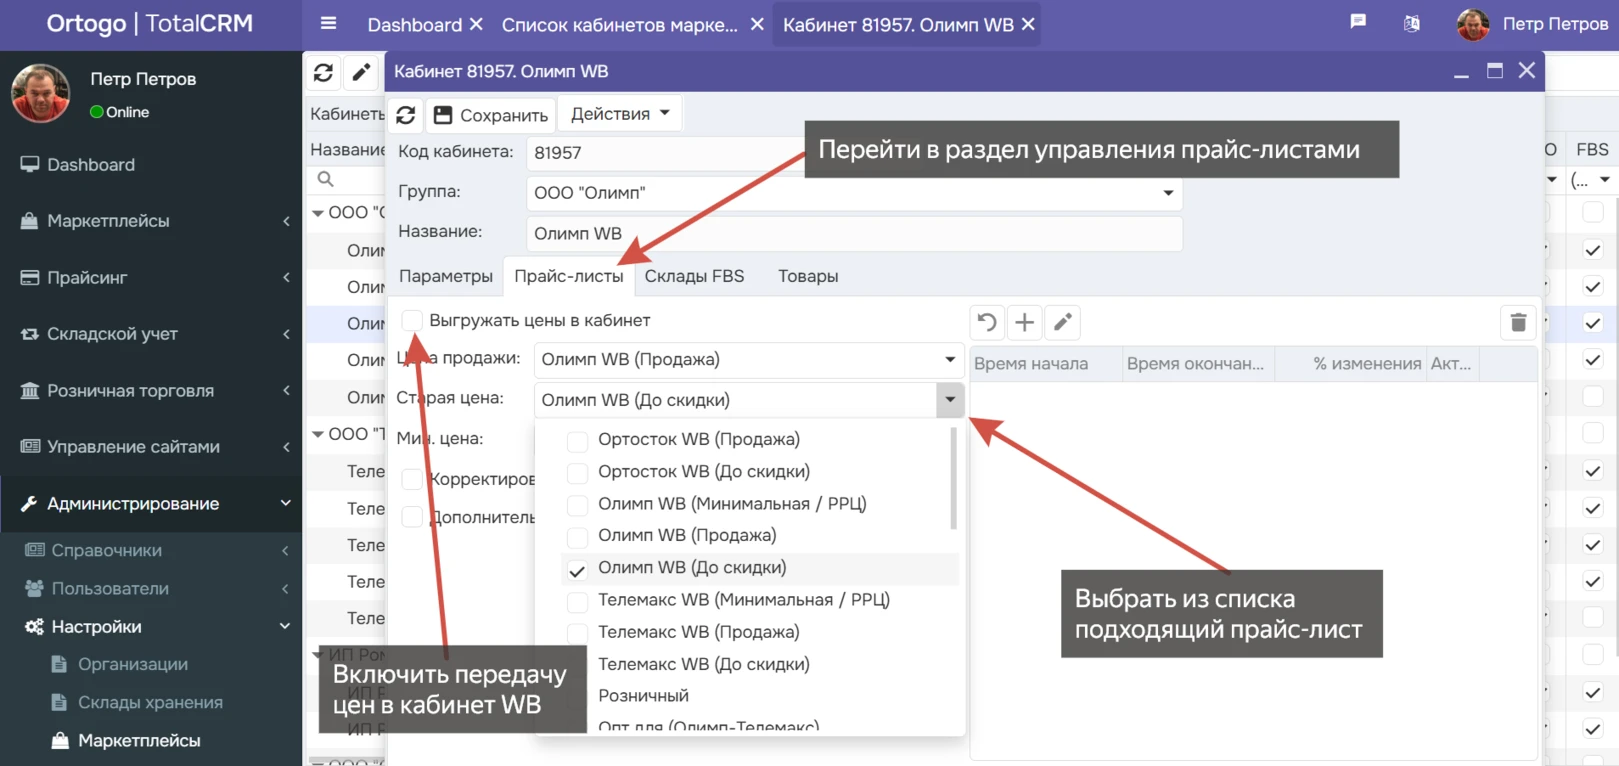
Task: Open the Группа dropdown
Action: (1168, 193)
